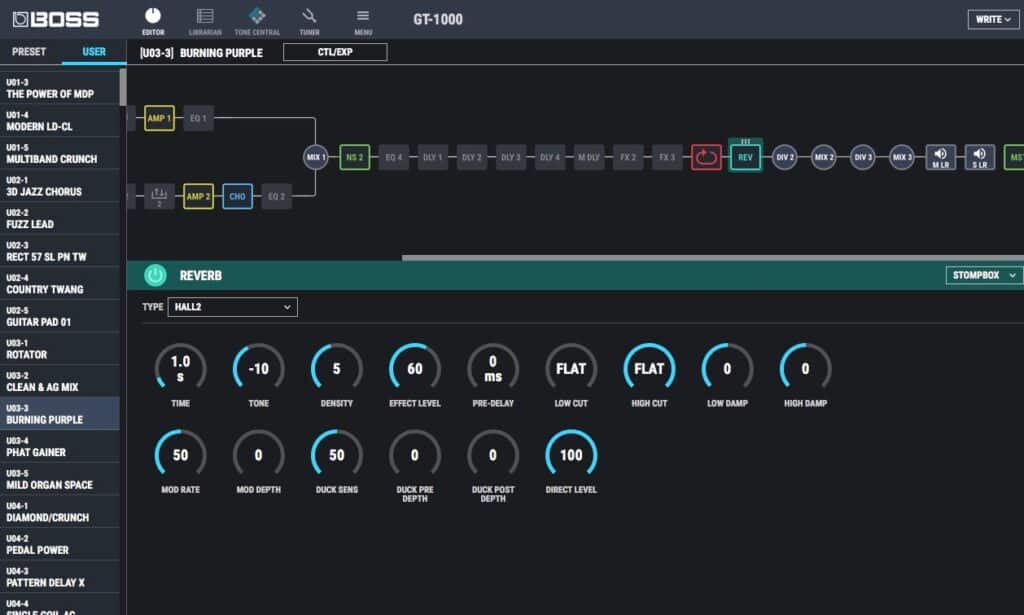The width and height of the screenshot is (1024, 615).
Task: Open the WRITE dropdown
Action: (993, 20)
